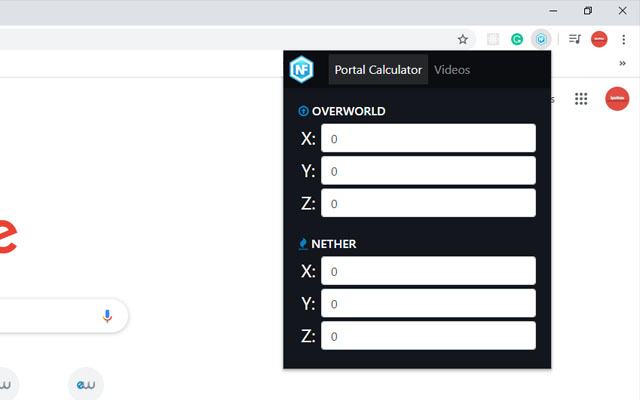640x400 pixels.
Task: Click the Nether Z coordinate box
Action: [x=428, y=336]
